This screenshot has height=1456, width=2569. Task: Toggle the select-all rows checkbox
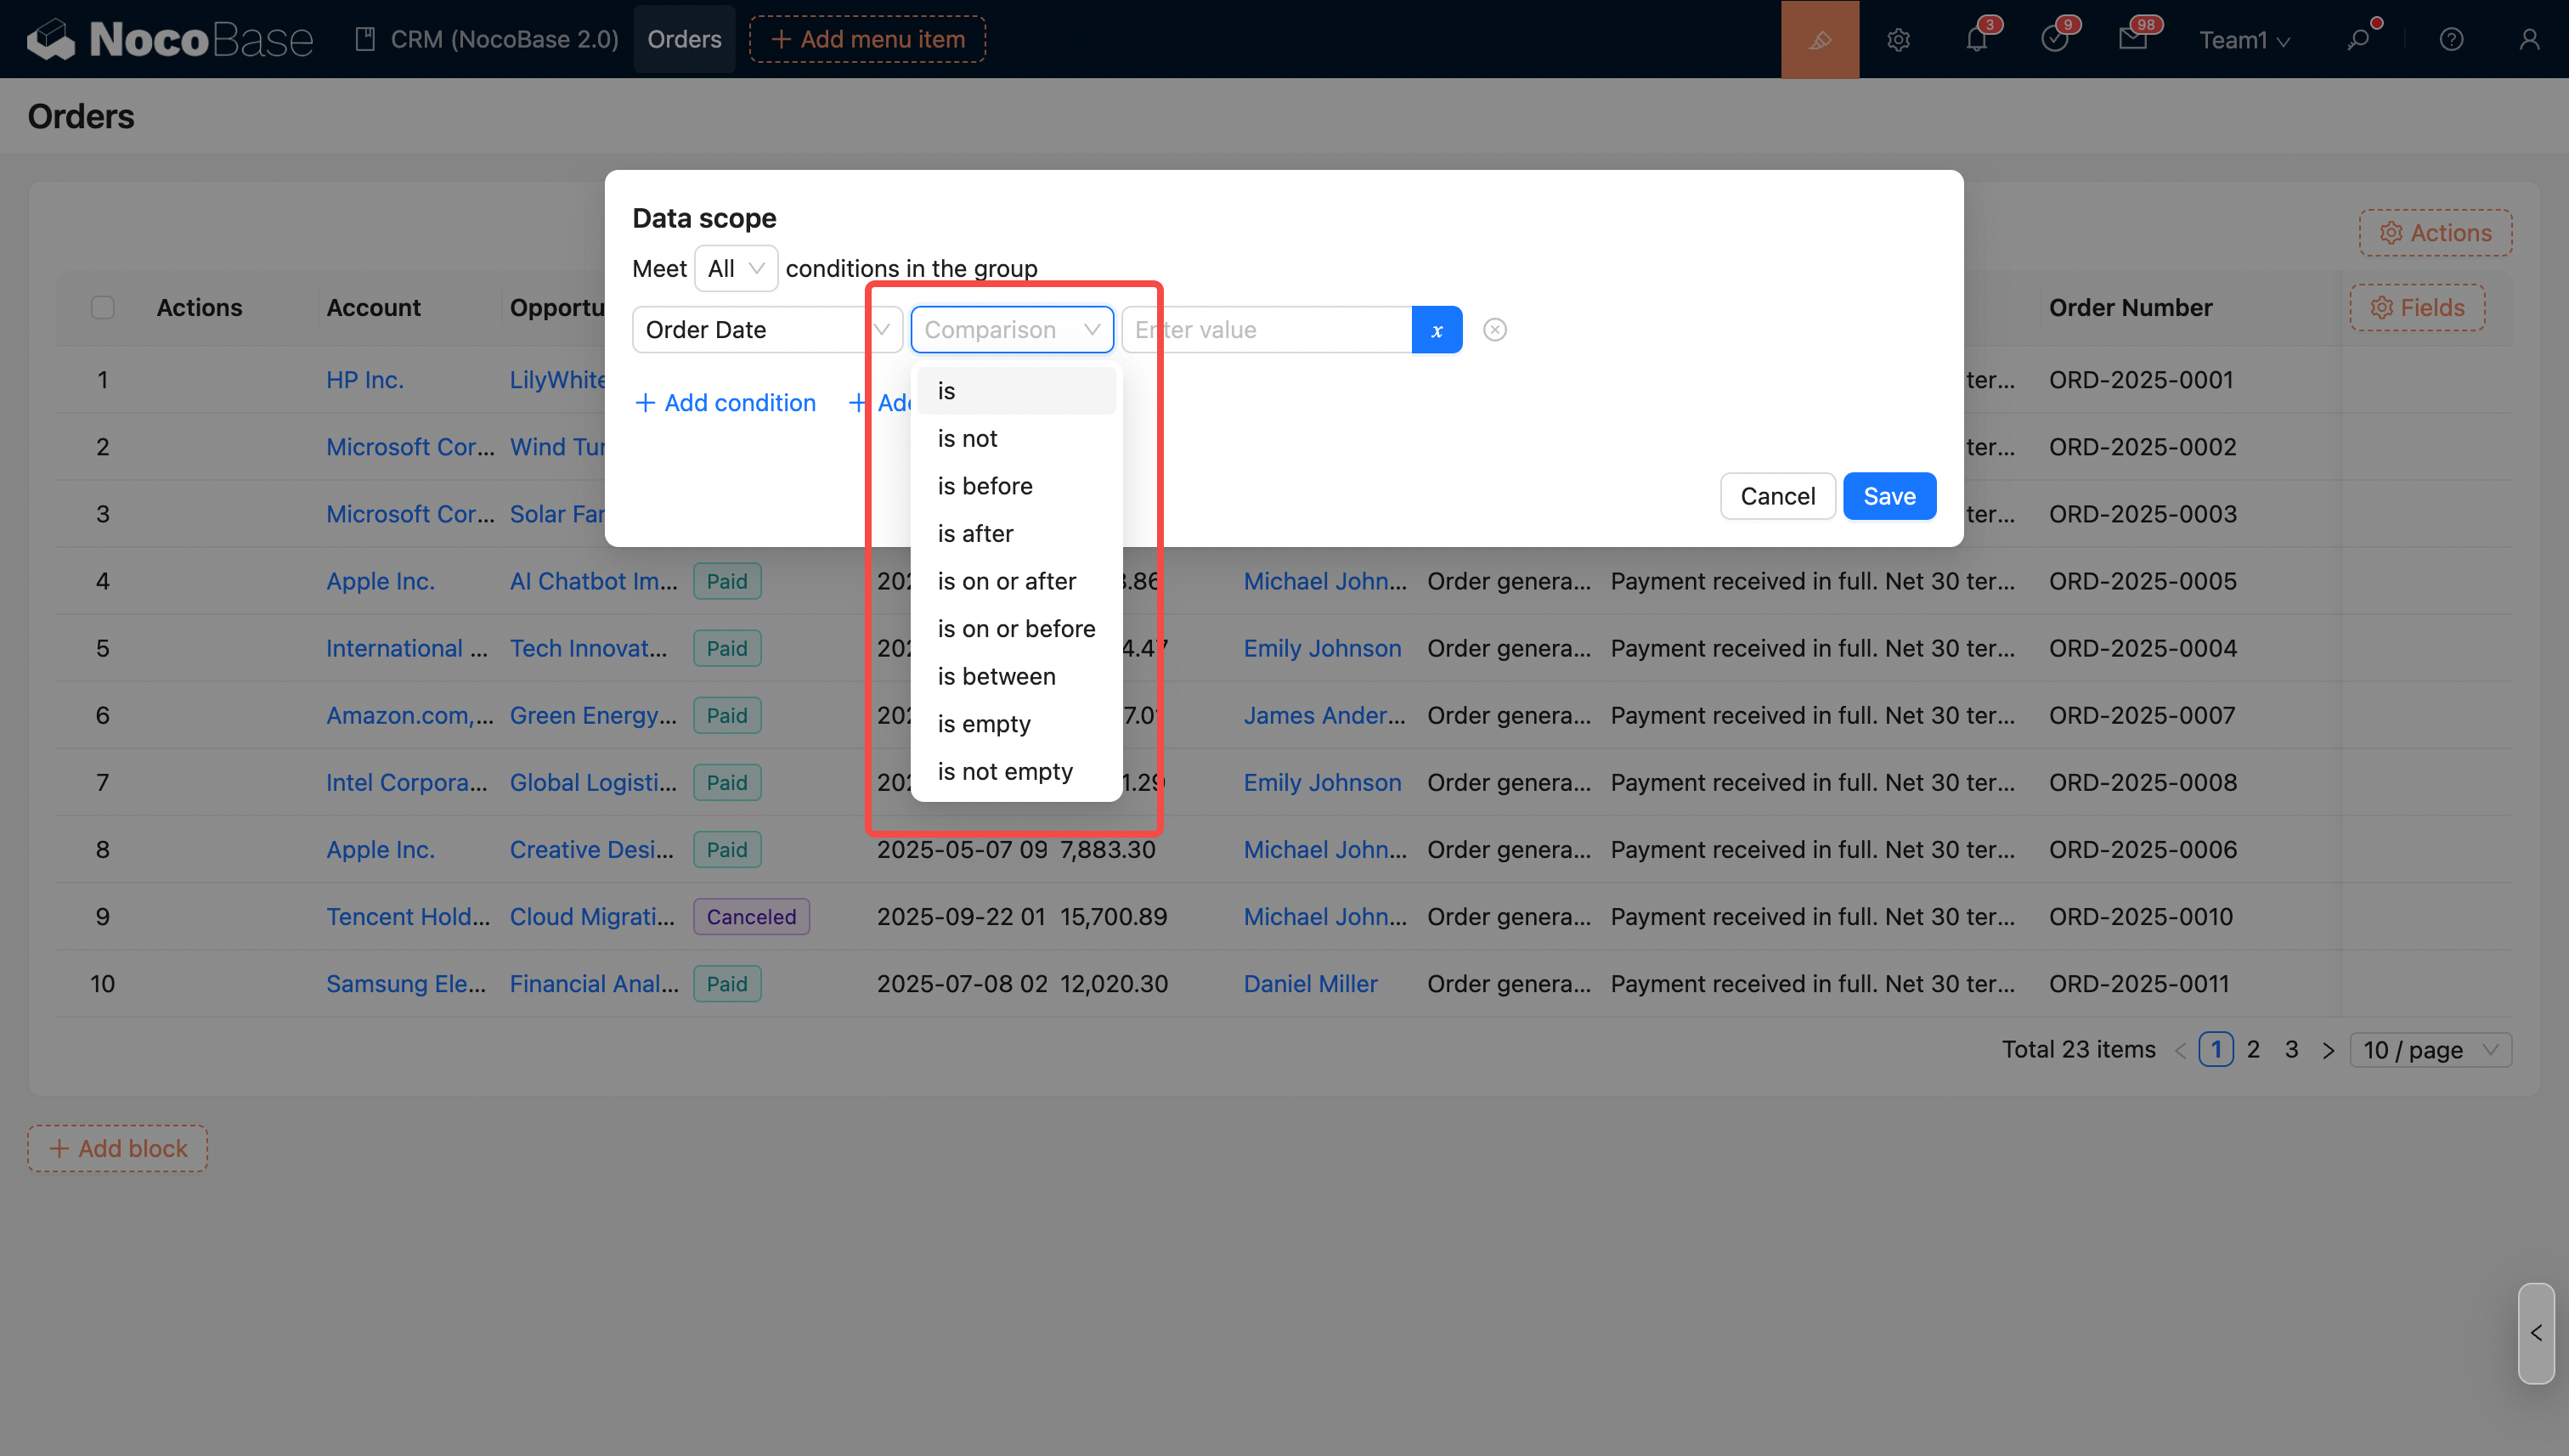click(102, 307)
